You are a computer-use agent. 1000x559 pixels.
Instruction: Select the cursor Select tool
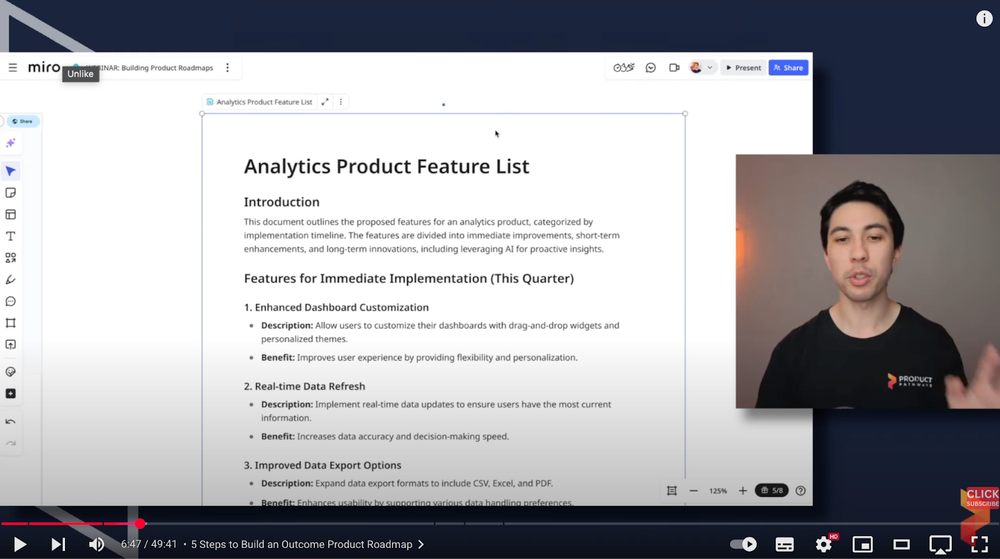point(11,171)
